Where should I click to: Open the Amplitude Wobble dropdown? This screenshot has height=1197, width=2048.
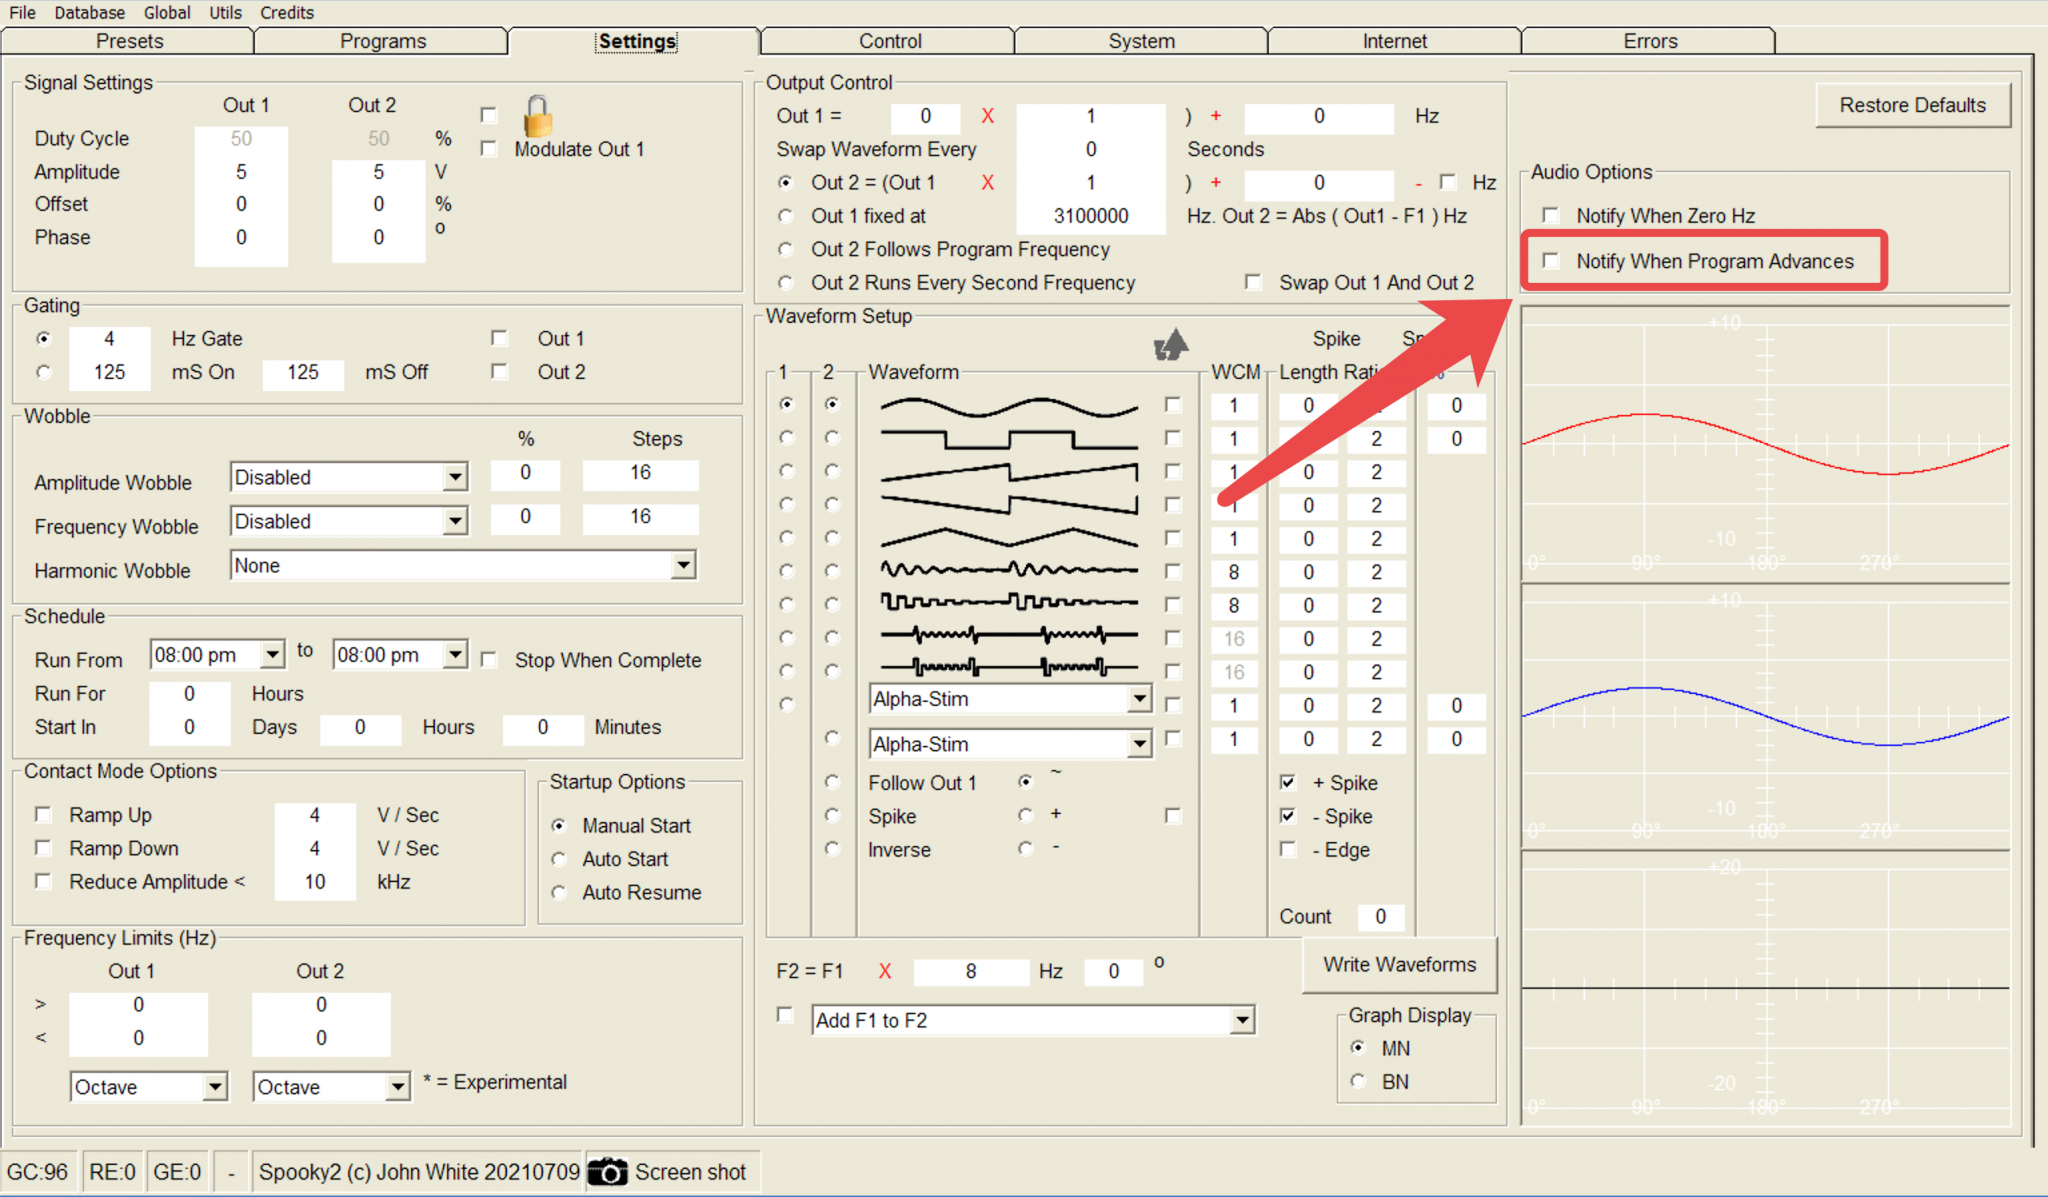coord(455,478)
